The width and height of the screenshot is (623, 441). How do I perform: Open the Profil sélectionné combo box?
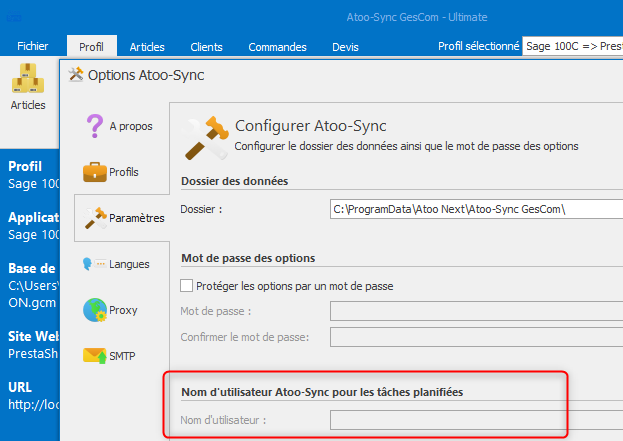click(x=573, y=46)
